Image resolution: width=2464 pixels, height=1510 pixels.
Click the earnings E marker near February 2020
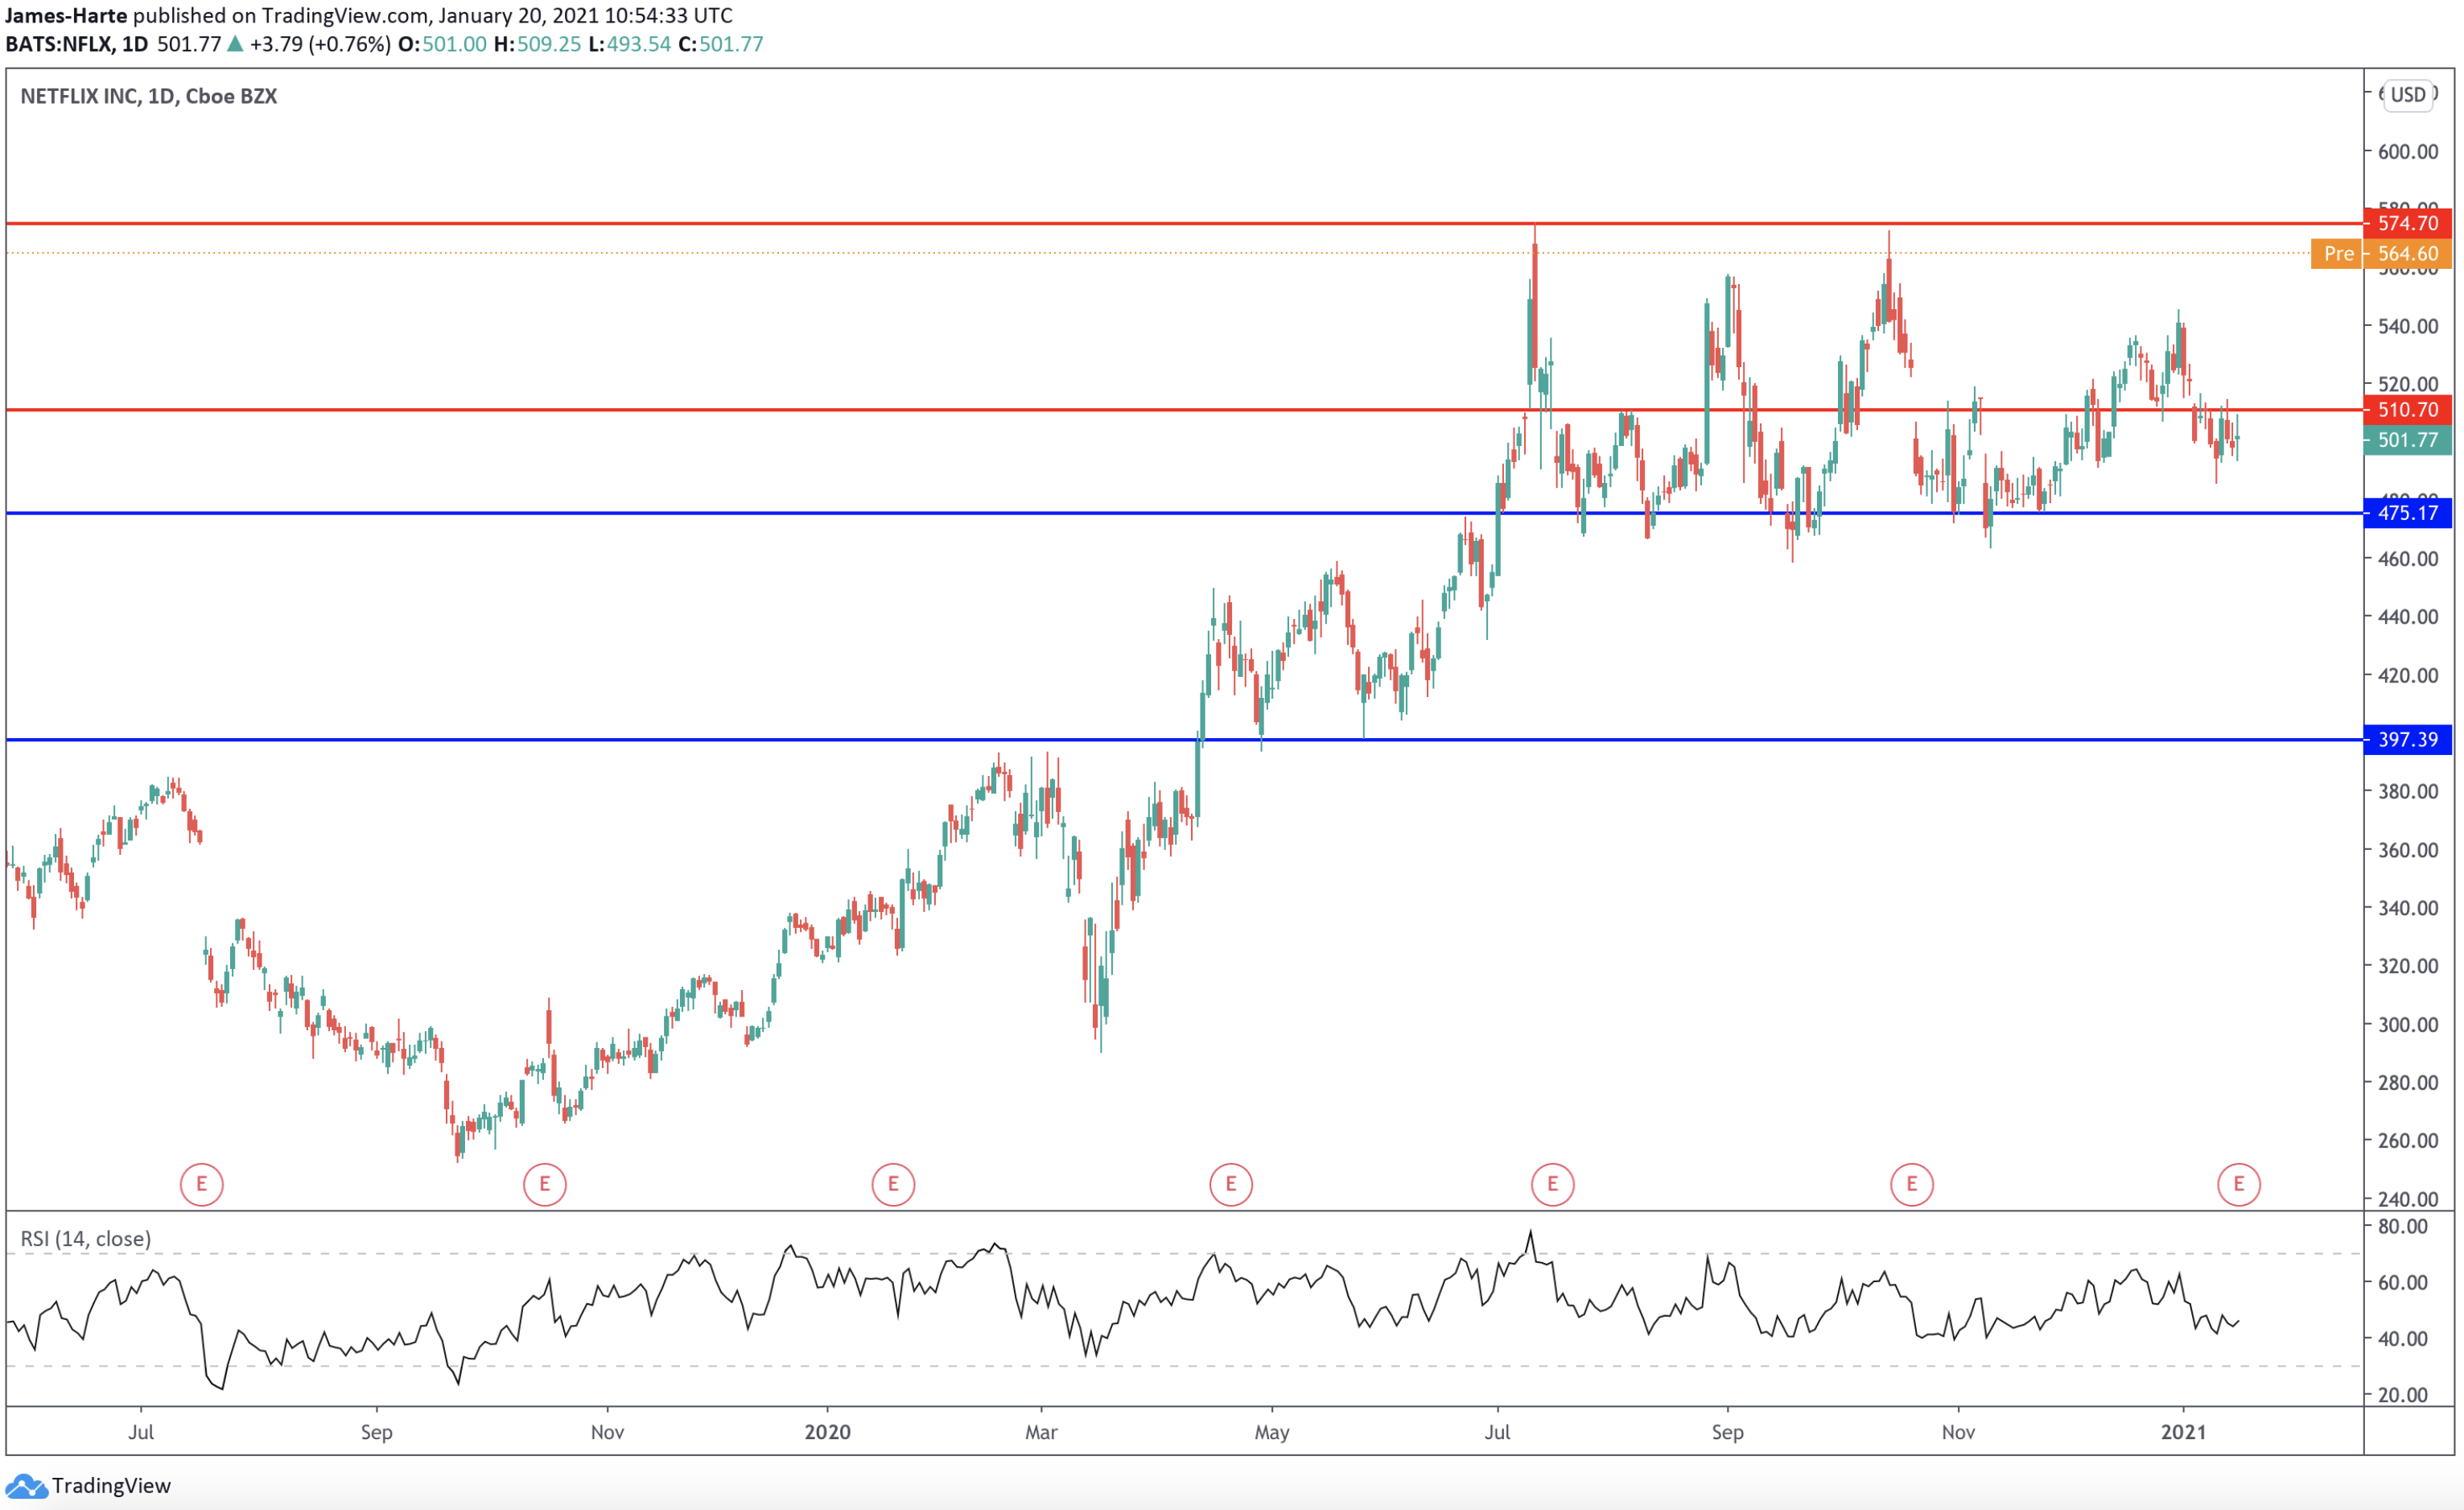coord(893,1183)
